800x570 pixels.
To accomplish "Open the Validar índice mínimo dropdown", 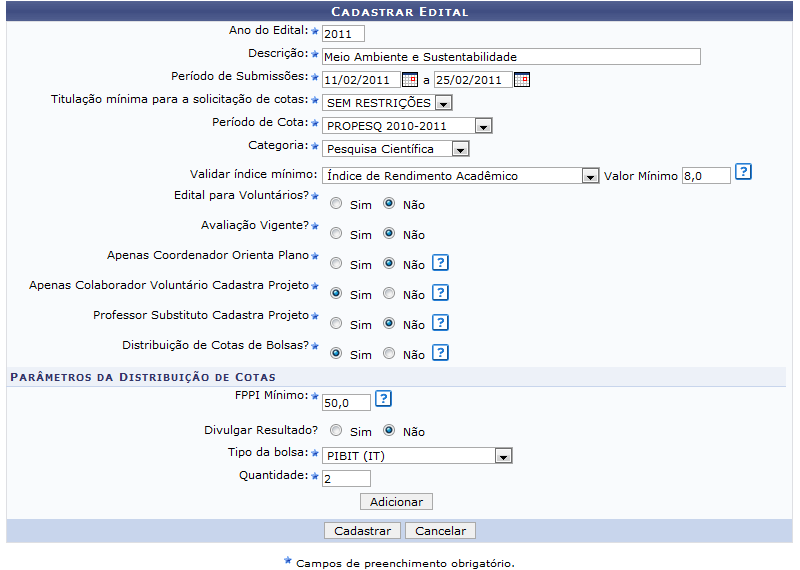I will 589,176.
